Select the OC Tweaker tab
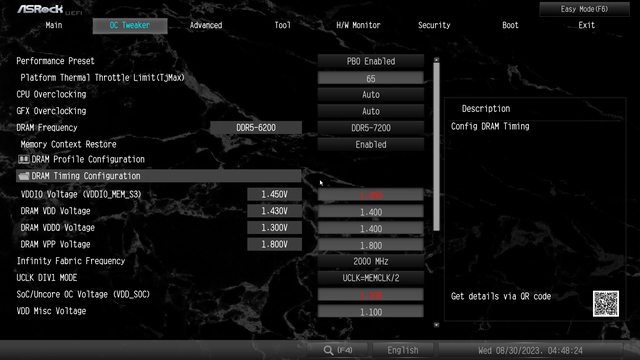This screenshot has width=640, height=360. 130,25
